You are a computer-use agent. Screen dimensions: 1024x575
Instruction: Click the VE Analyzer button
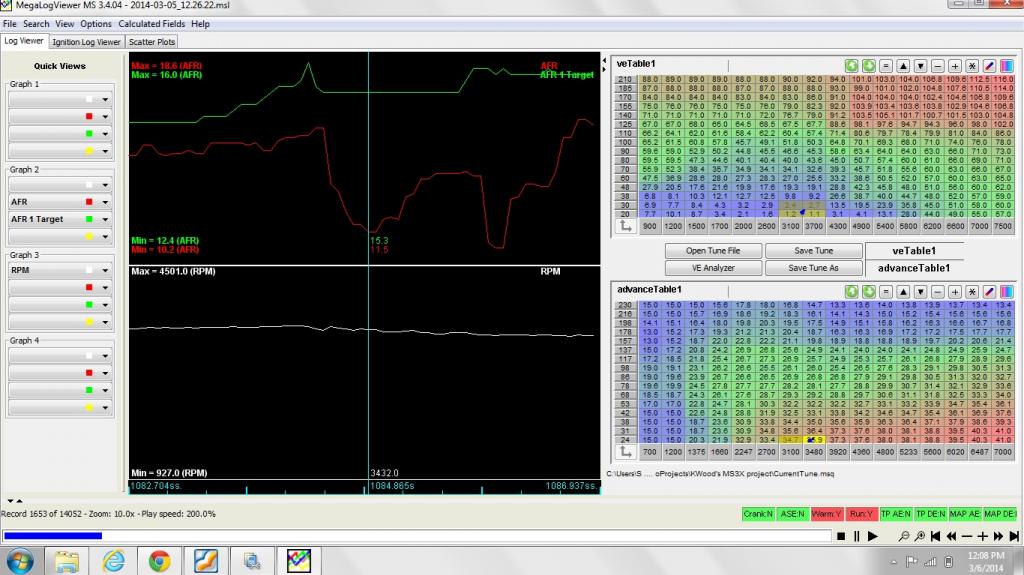pyautogui.click(x=713, y=268)
